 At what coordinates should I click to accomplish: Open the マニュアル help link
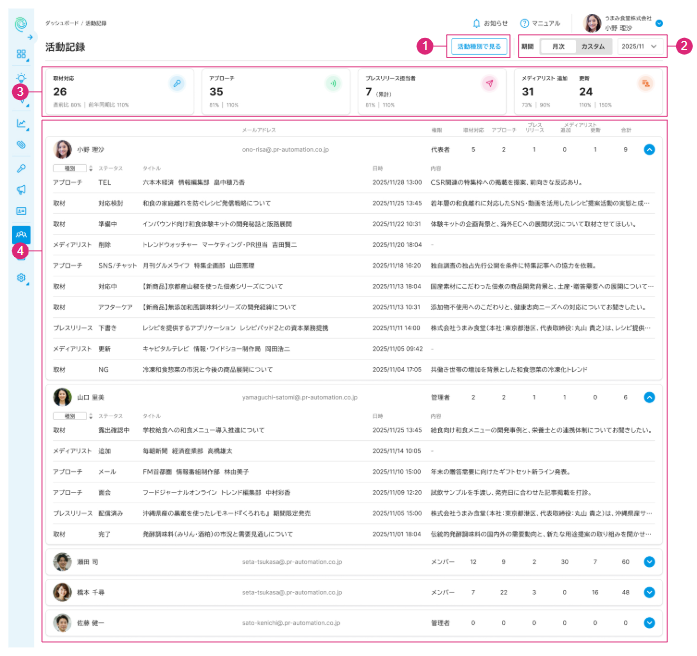coord(541,22)
